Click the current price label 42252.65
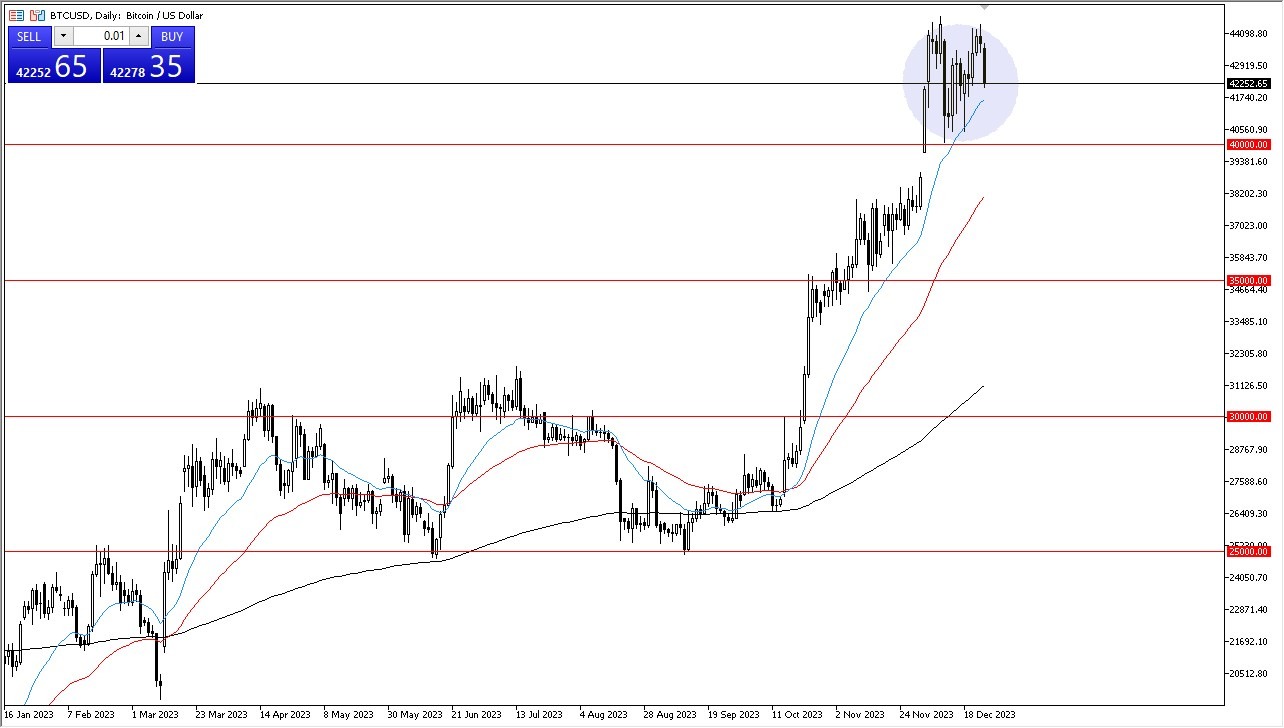 coord(1249,84)
